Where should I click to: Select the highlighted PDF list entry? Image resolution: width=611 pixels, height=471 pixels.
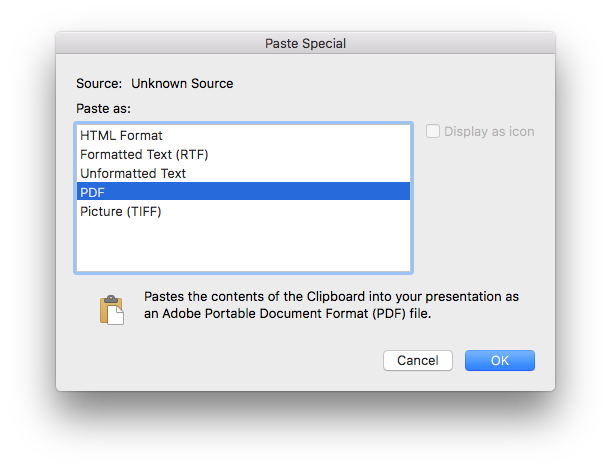tap(242, 192)
